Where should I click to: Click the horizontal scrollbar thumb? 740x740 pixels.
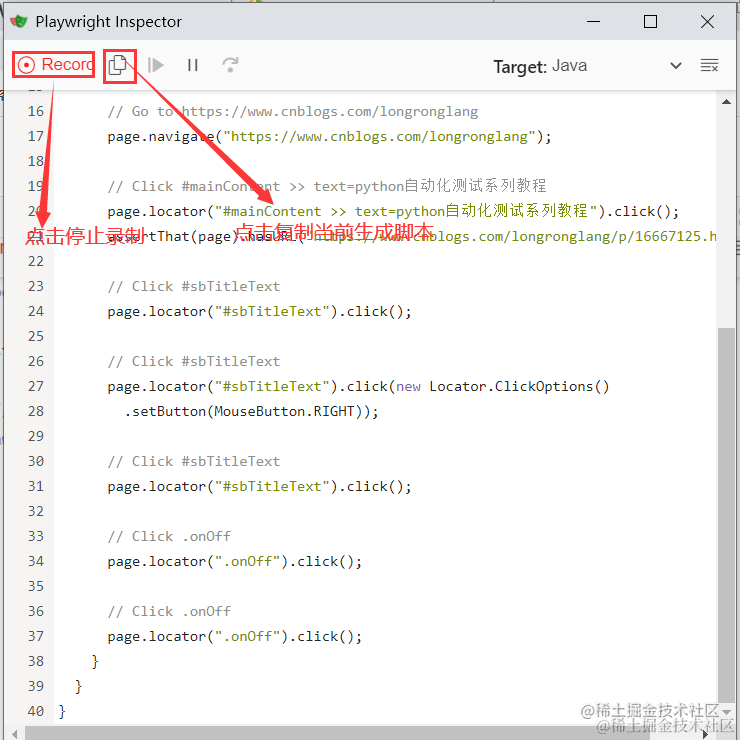[337, 734]
